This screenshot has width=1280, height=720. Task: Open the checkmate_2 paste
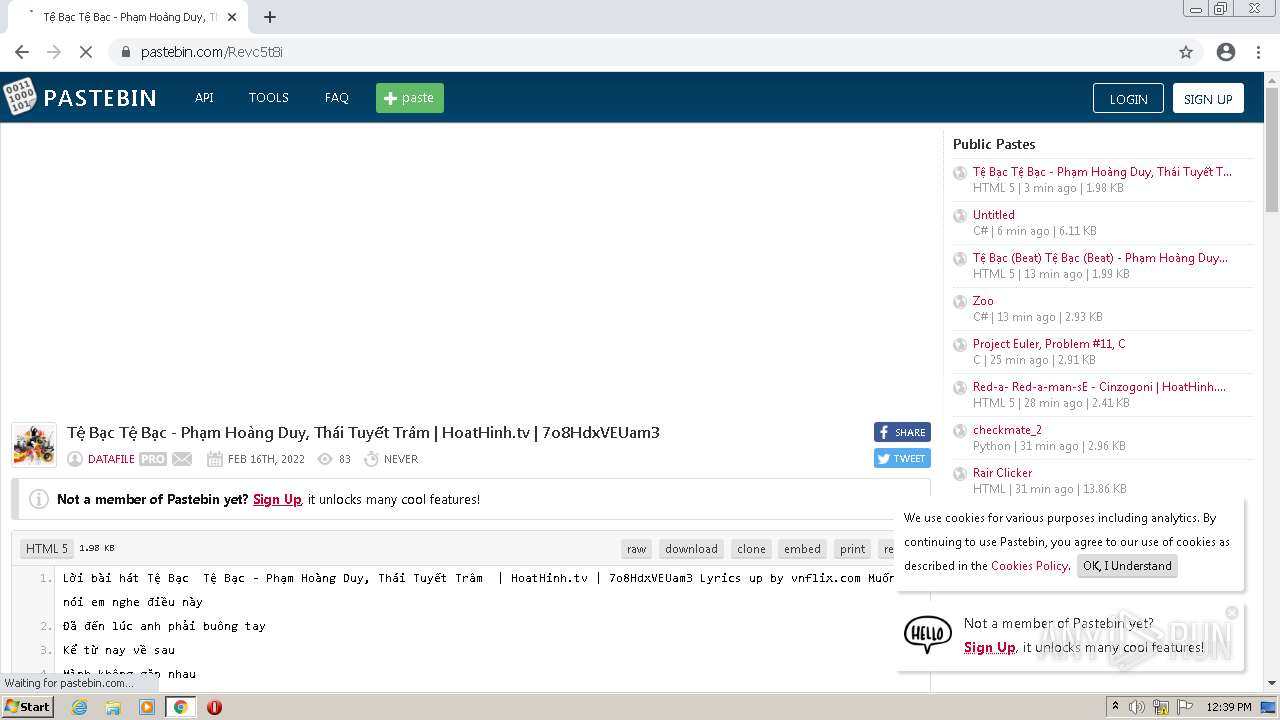click(1007, 430)
